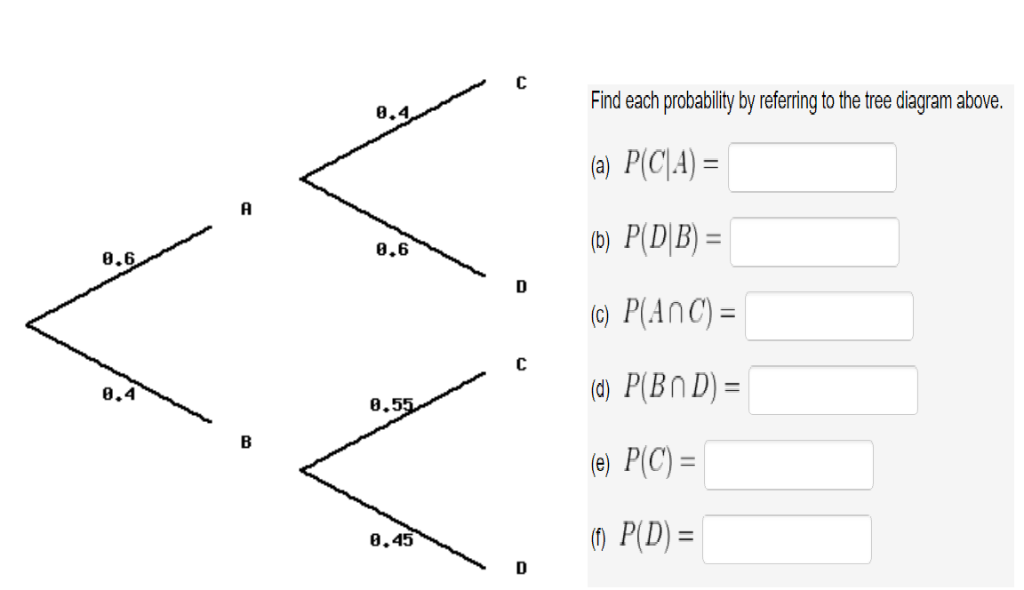This screenshot has height=590, width=1024.
Task: Click the input field for P(D)
Action: [x=787, y=538]
